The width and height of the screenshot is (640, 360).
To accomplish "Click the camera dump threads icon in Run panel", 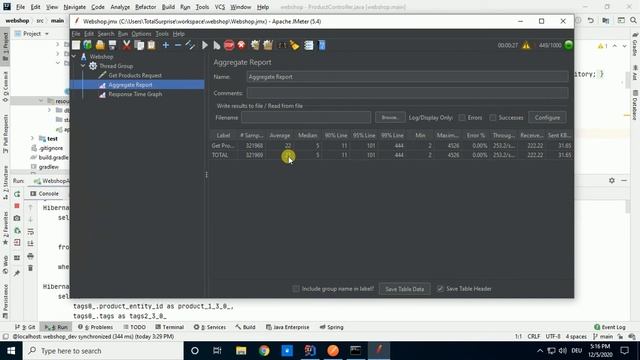I will [x=17, y=218].
